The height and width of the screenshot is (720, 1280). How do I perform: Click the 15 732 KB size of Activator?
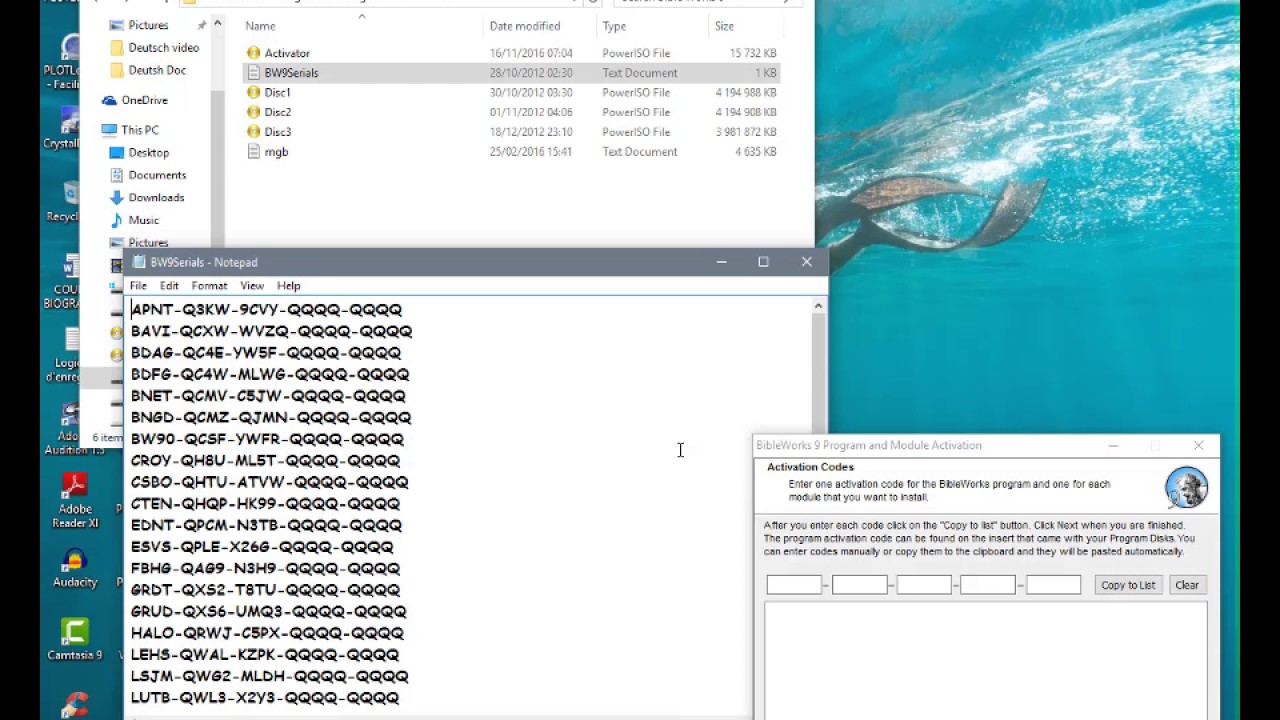point(753,53)
